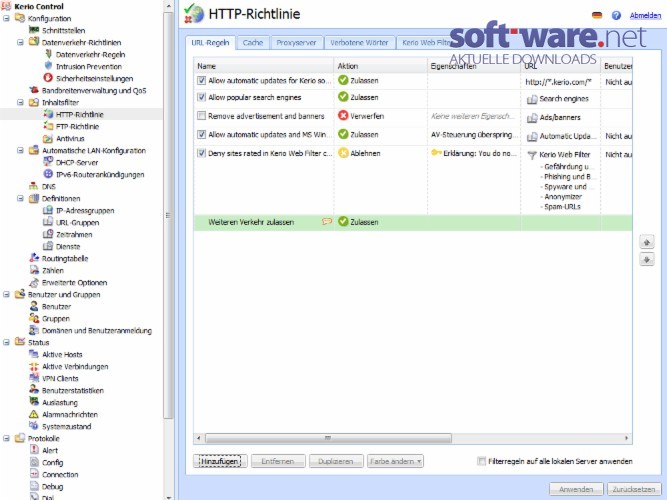This screenshot has width=667, height=500.
Task: Click Name column header
Action: (264, 66)
